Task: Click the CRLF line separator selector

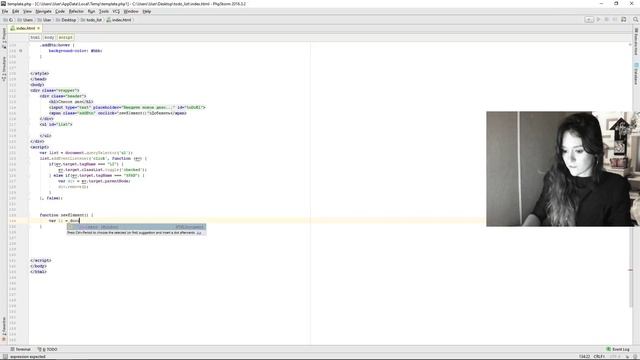Action: point(599,357)
